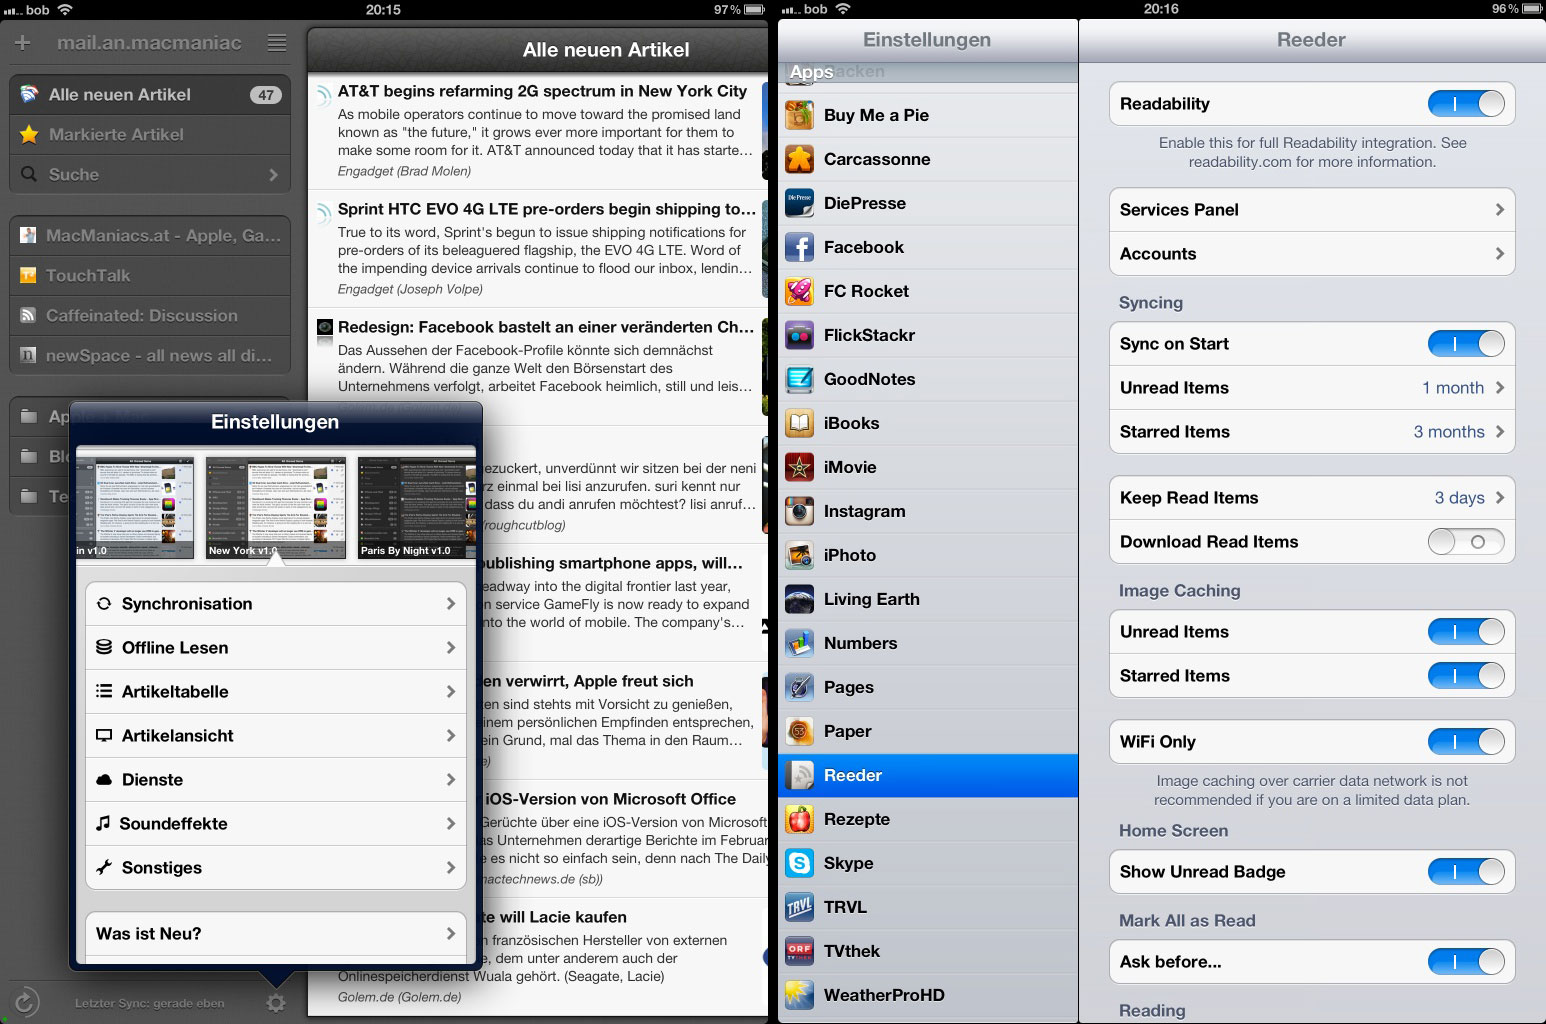Open the TouchTalk feed

150,276
